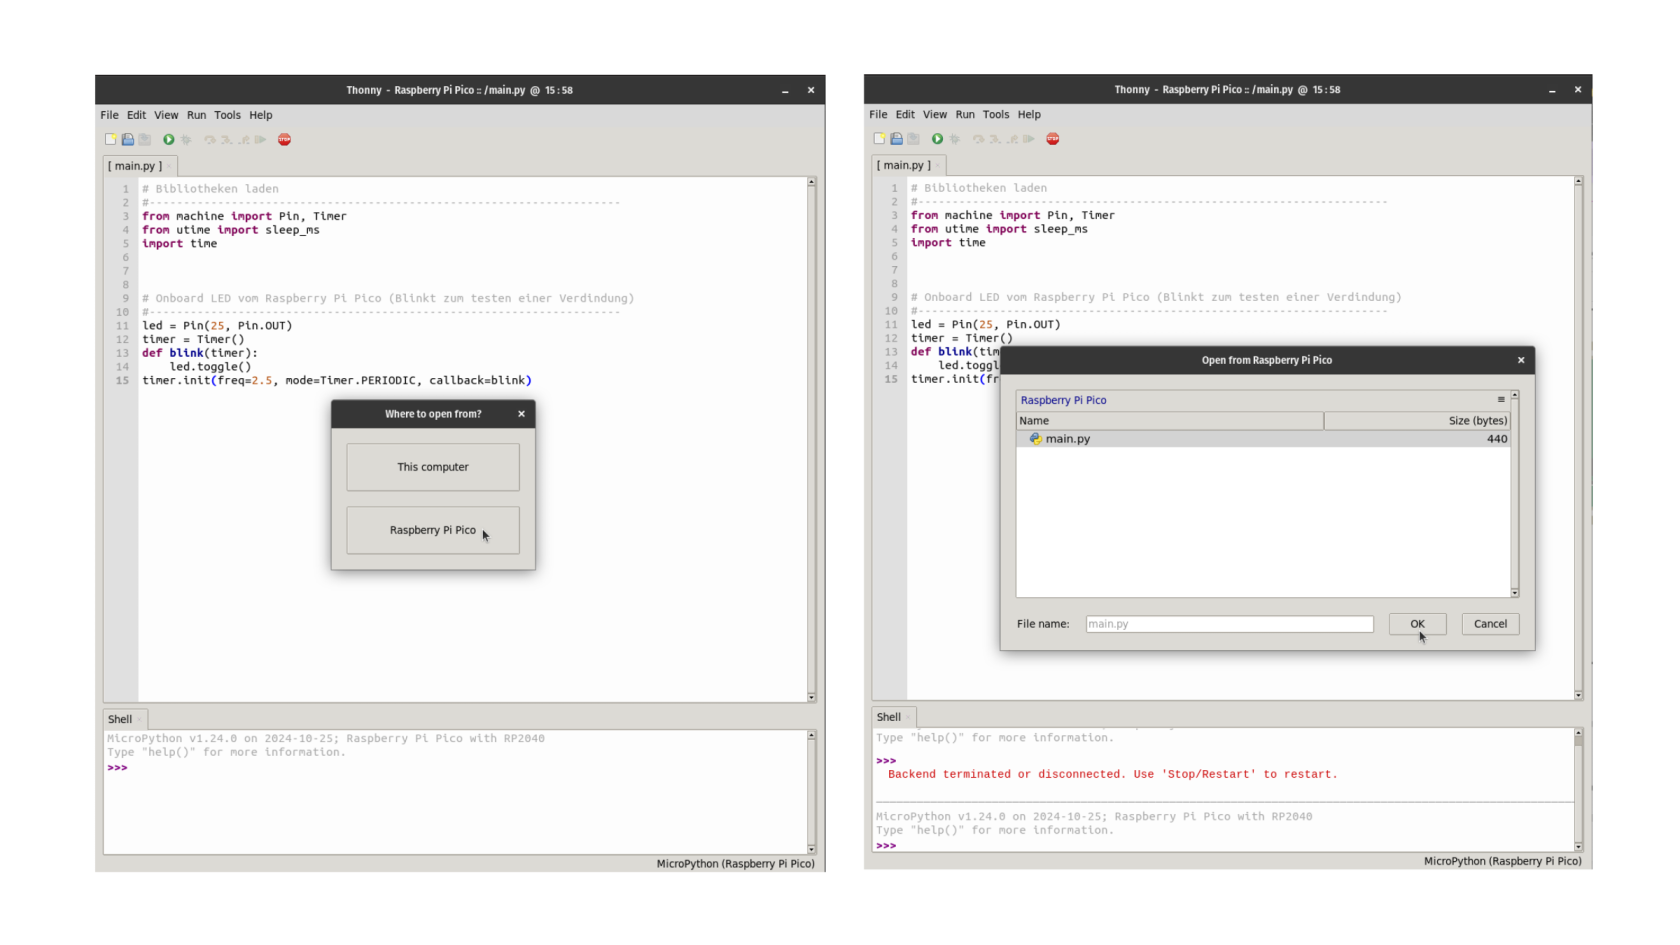Open Tools menu in right Thonny window
The height and width of the screenshot is (945, 1680).
996,114
